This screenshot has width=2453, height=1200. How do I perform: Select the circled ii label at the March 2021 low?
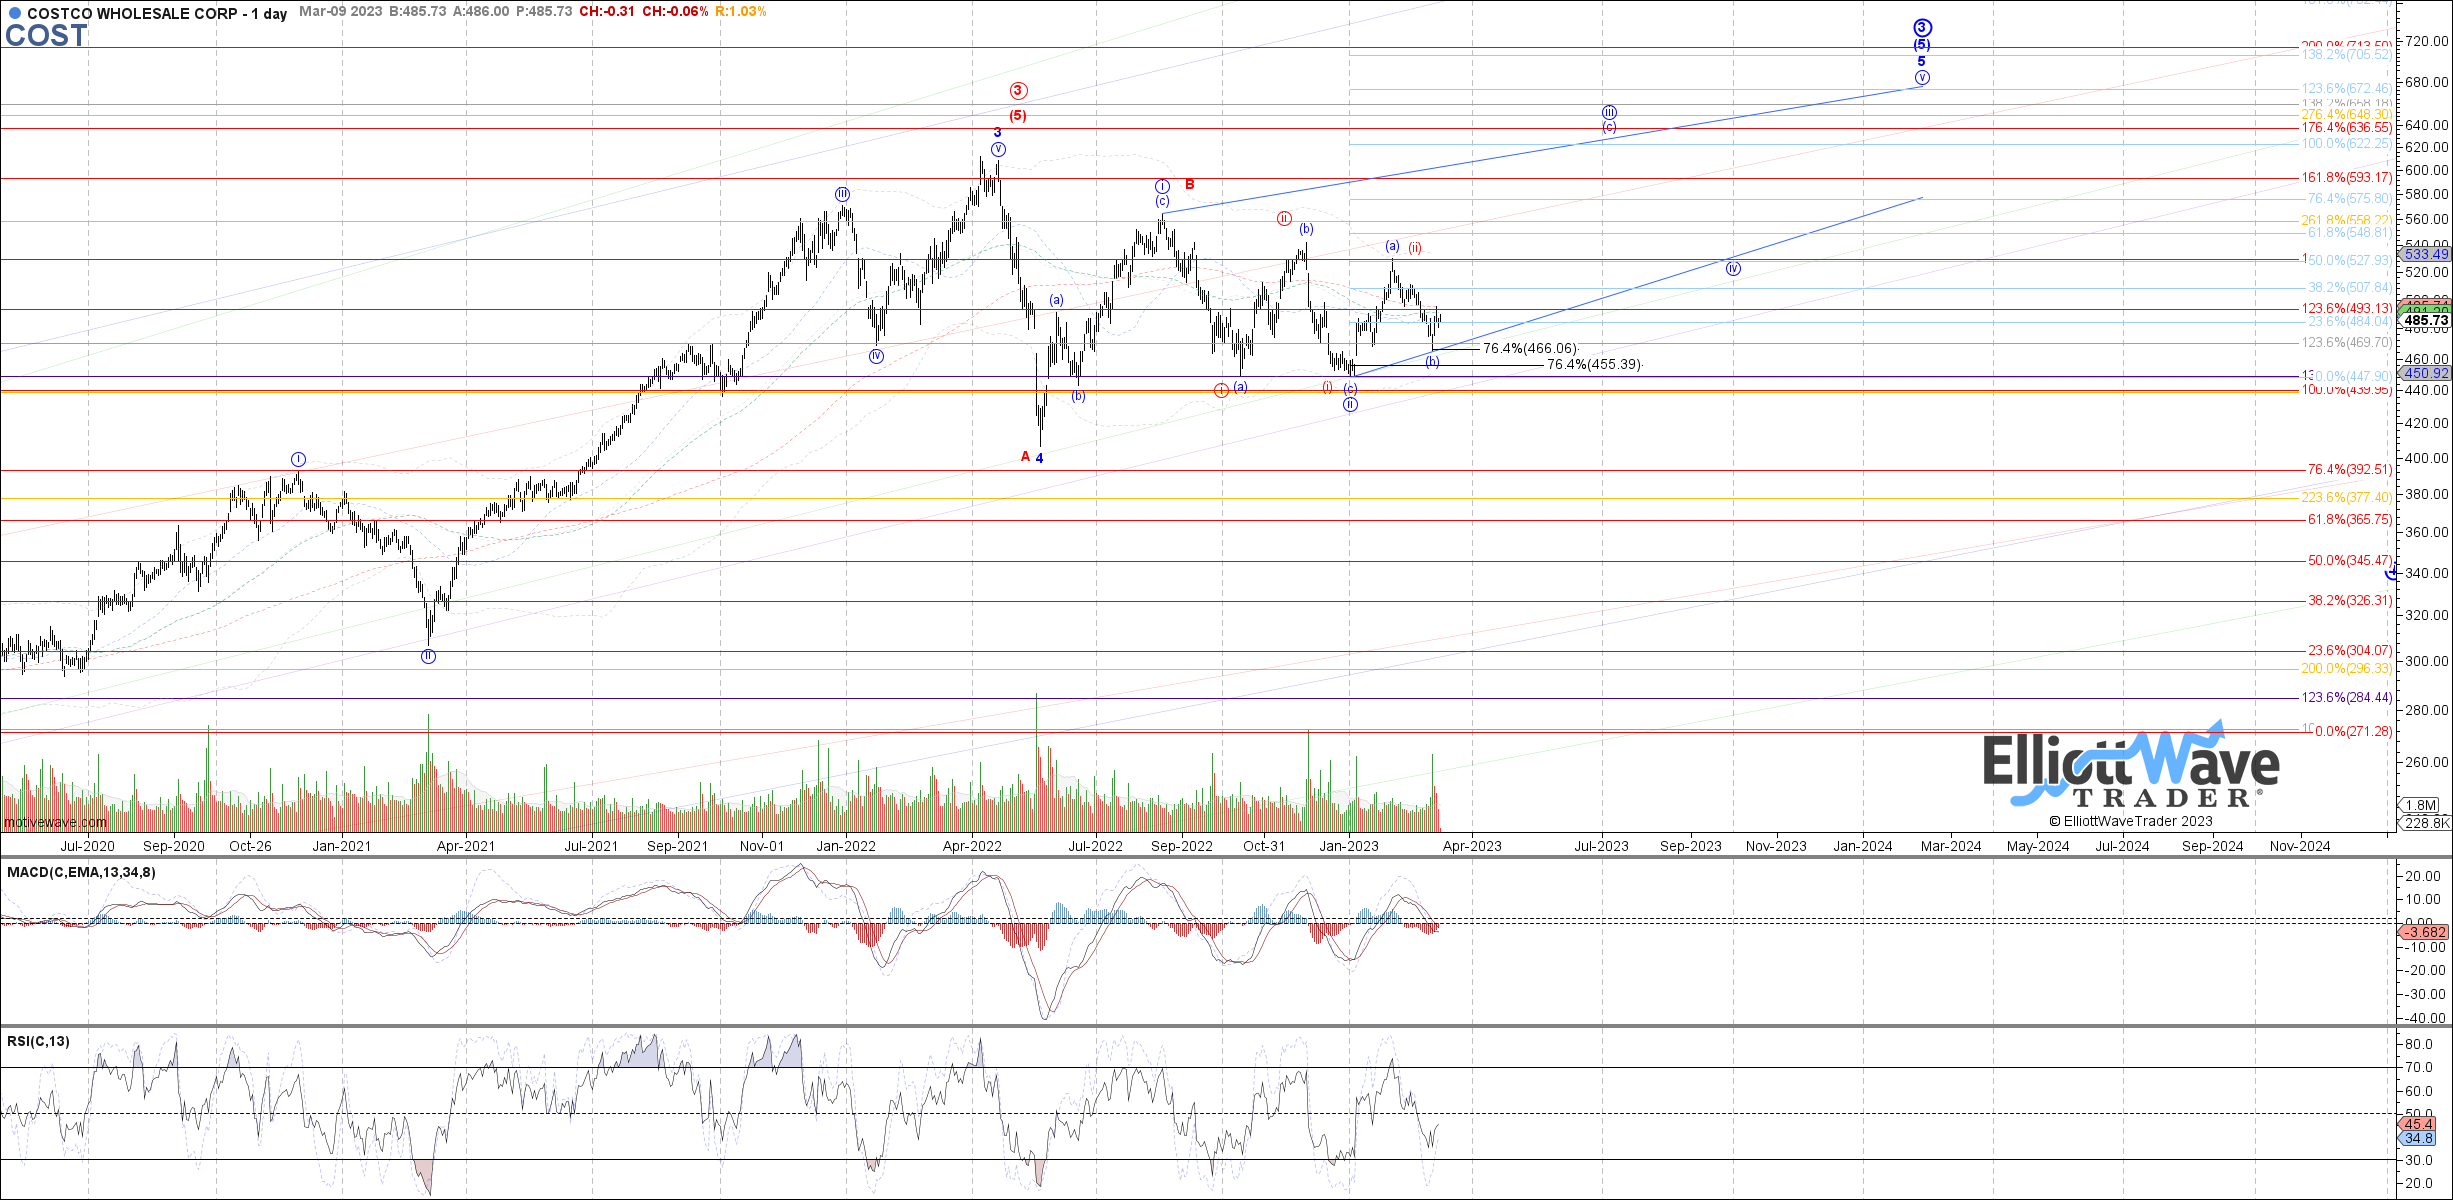[428, 657]
